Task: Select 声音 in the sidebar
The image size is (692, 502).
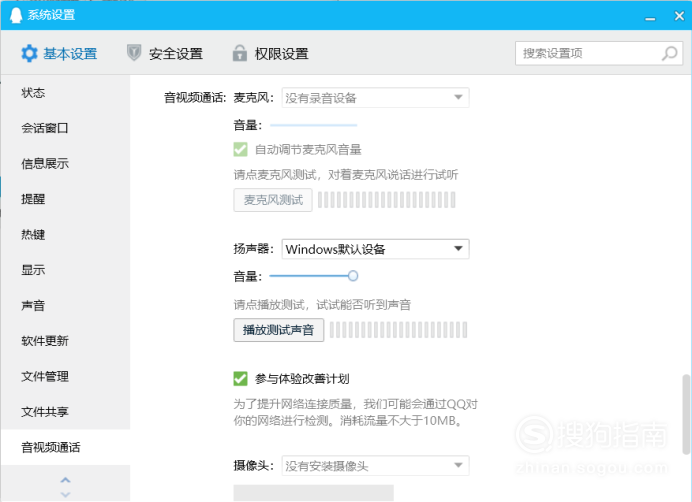Action: pos(65,306)
